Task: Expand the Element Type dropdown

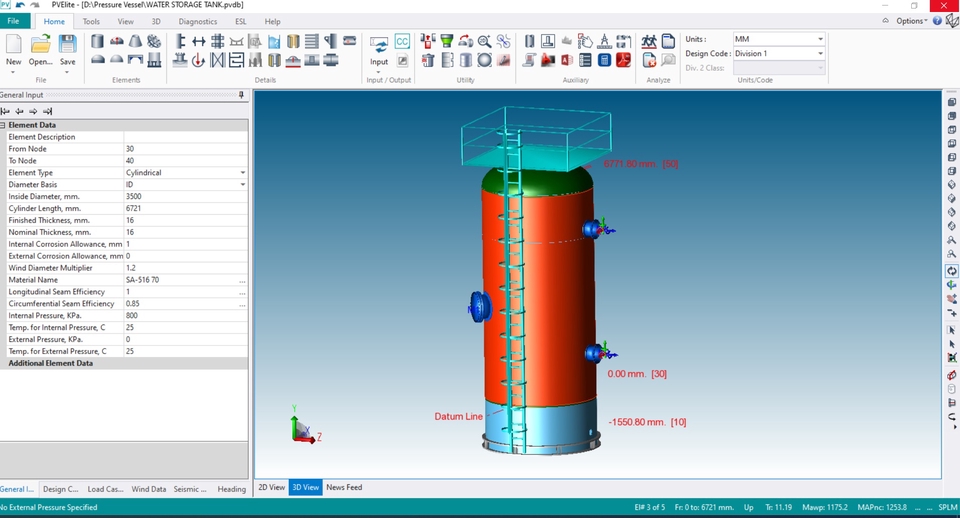Action: [x=242, y=173]
